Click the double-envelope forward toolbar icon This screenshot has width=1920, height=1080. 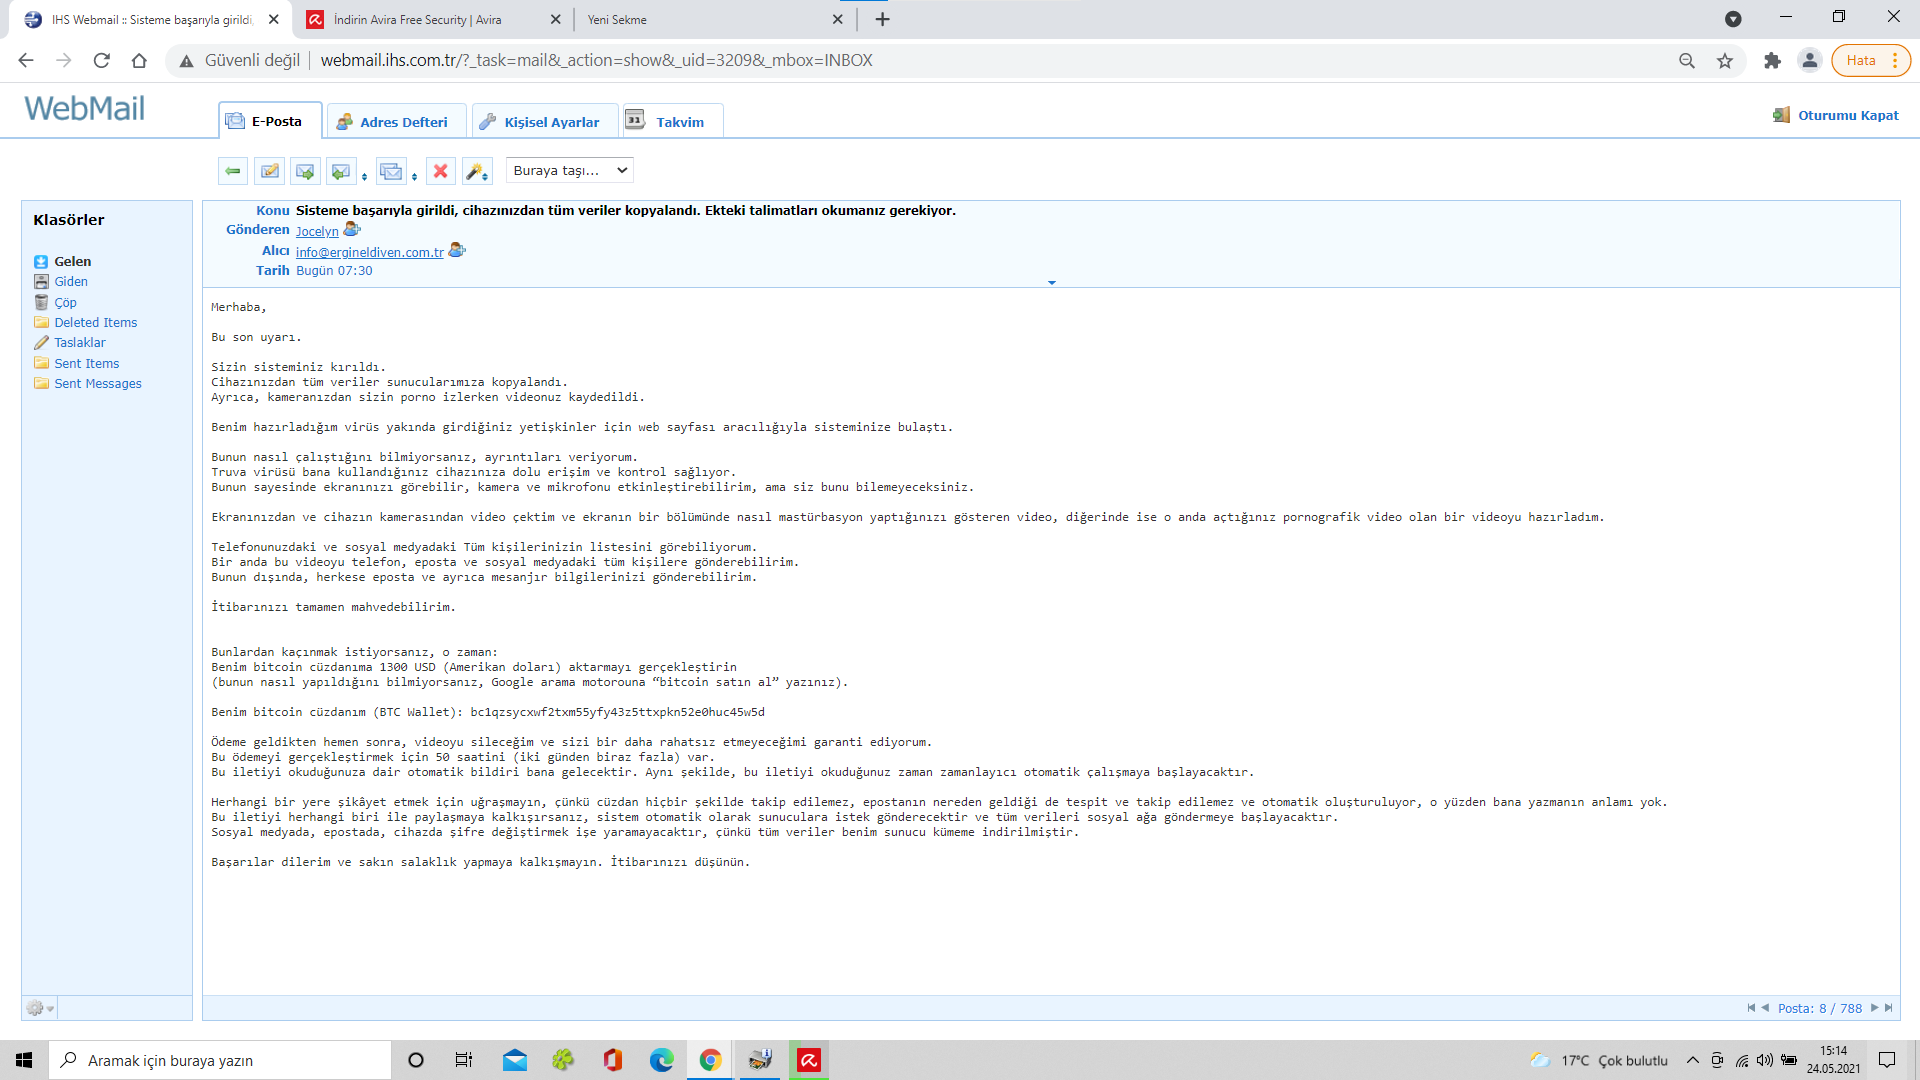point(391,171)
